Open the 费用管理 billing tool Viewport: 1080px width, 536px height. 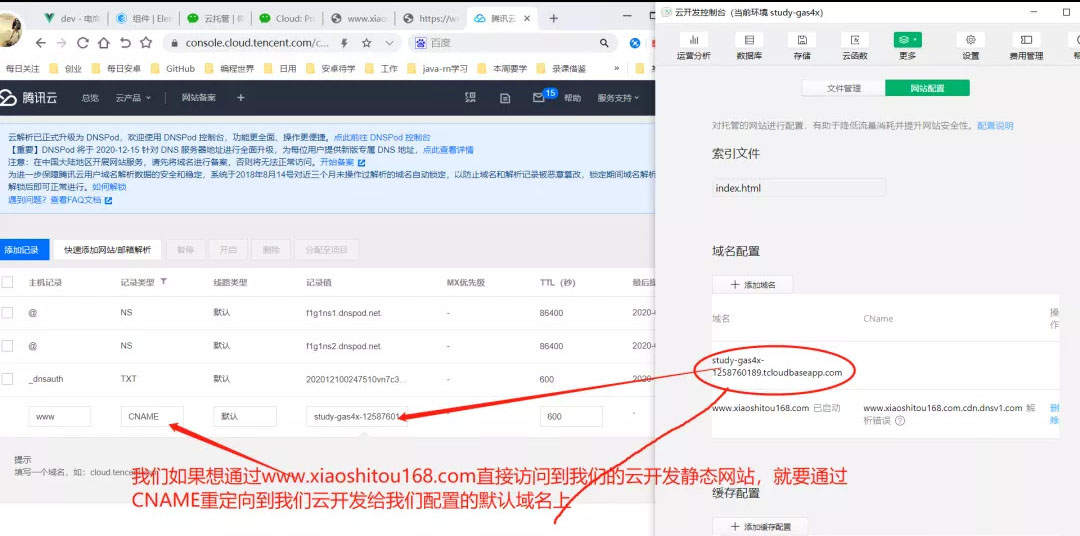(x=1026, y=46)
